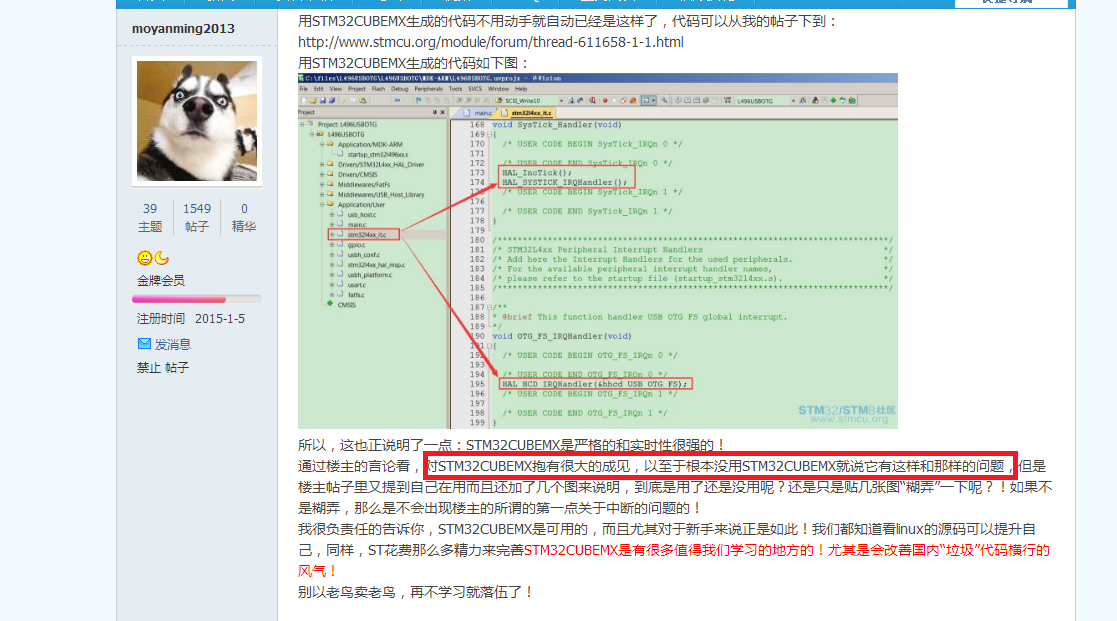
Task: Click the crescent moon rank icon
Action: tap(162, 258)
